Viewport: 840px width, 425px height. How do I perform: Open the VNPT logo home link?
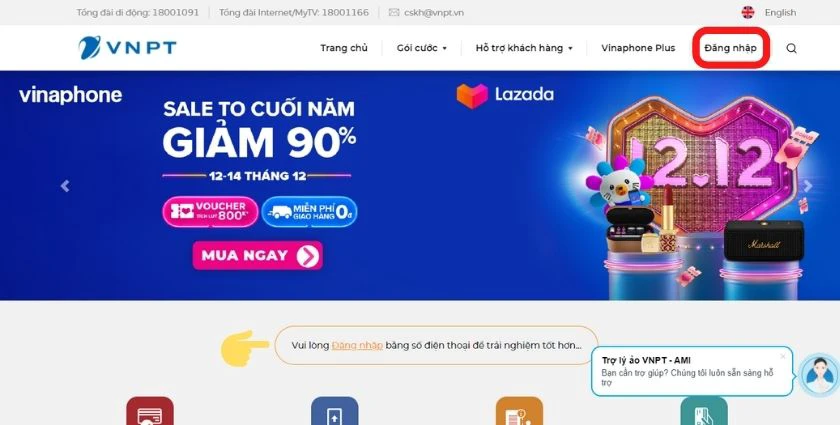pyautogui.click(x=127, y=48)
